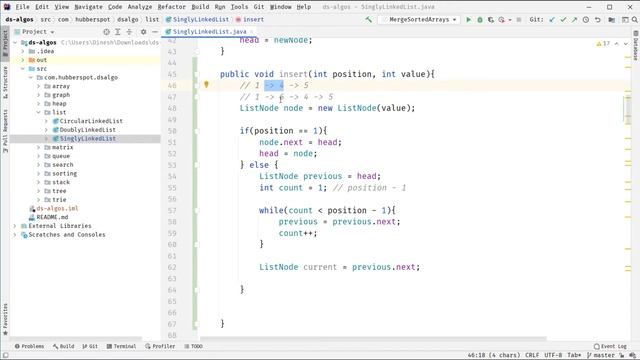Viewport: 640px width, 360px height.
Task: Start debugging with the bug icon
Action: (x=480, y=20)
